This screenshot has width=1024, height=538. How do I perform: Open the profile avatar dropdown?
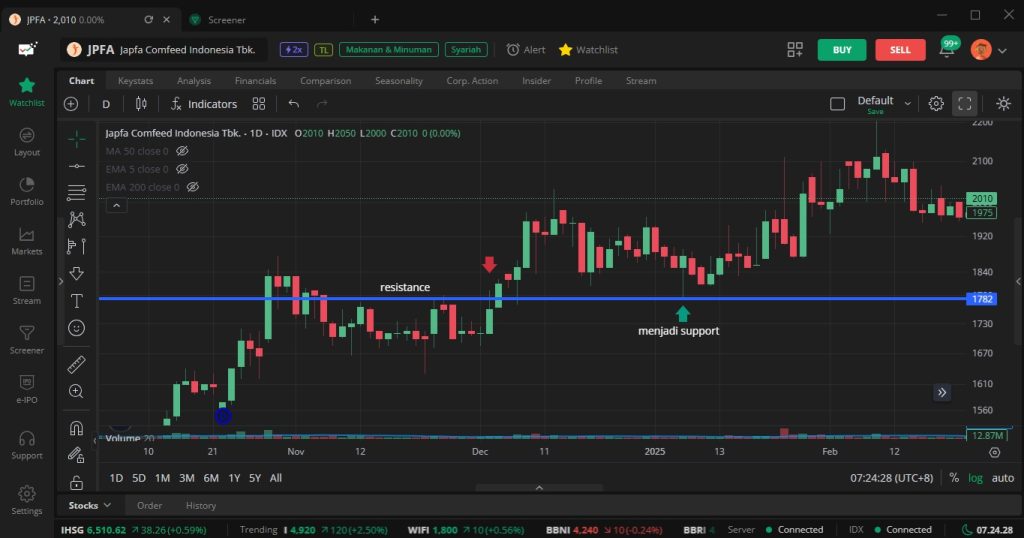[988, 50]
